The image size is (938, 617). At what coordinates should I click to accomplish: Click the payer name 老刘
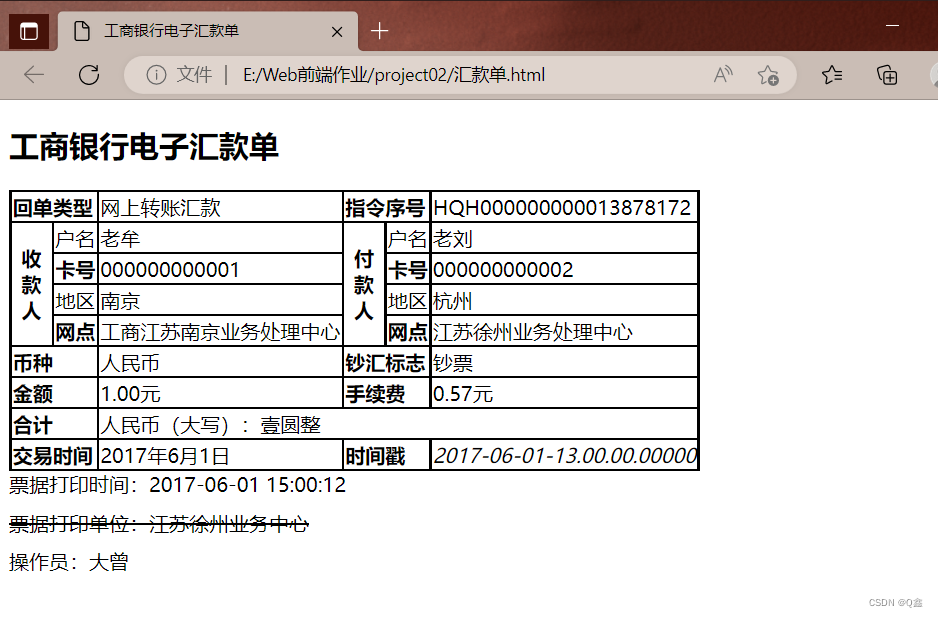pyautogui.click(x=453, y=239)
